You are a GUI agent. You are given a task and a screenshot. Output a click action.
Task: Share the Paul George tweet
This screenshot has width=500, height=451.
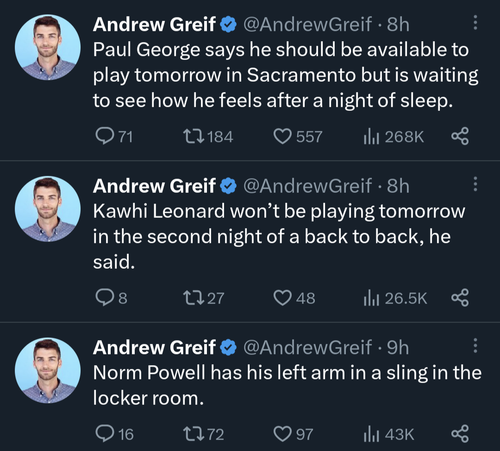click(460, 136)
